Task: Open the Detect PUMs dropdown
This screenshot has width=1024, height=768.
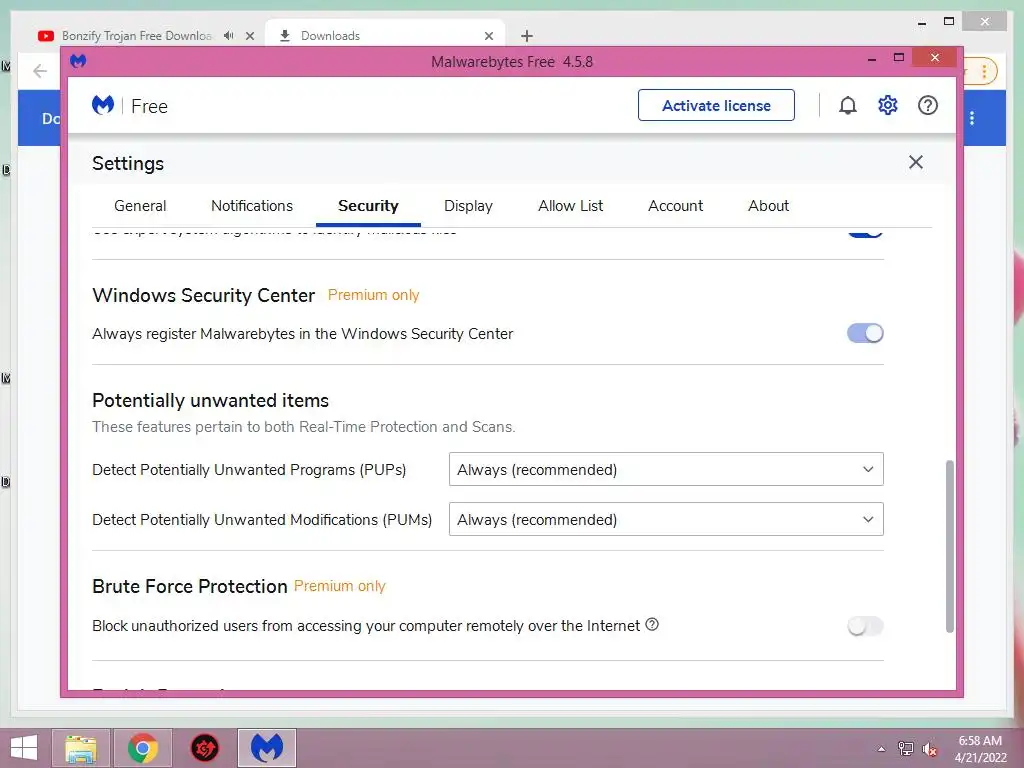Action: 666,519
